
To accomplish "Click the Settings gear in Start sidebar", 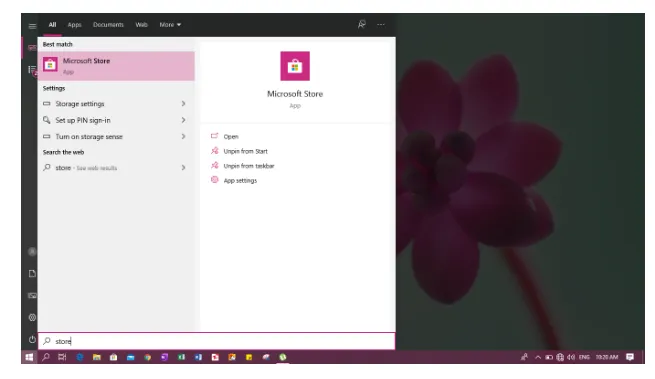I will pyautogui.click(x=32, y=318).
